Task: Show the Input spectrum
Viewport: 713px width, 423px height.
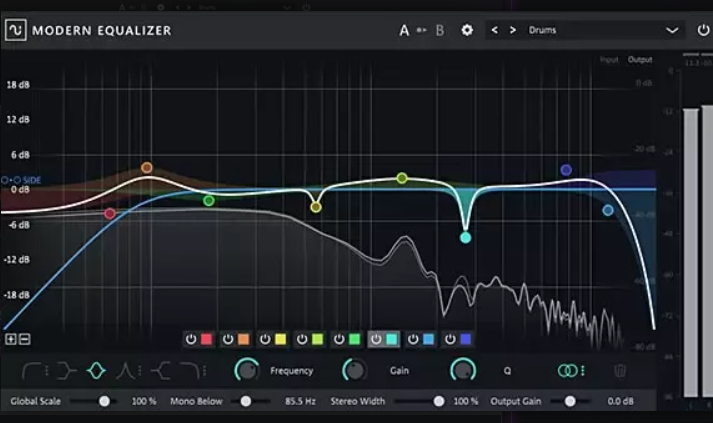Action: tap(609, 60)
